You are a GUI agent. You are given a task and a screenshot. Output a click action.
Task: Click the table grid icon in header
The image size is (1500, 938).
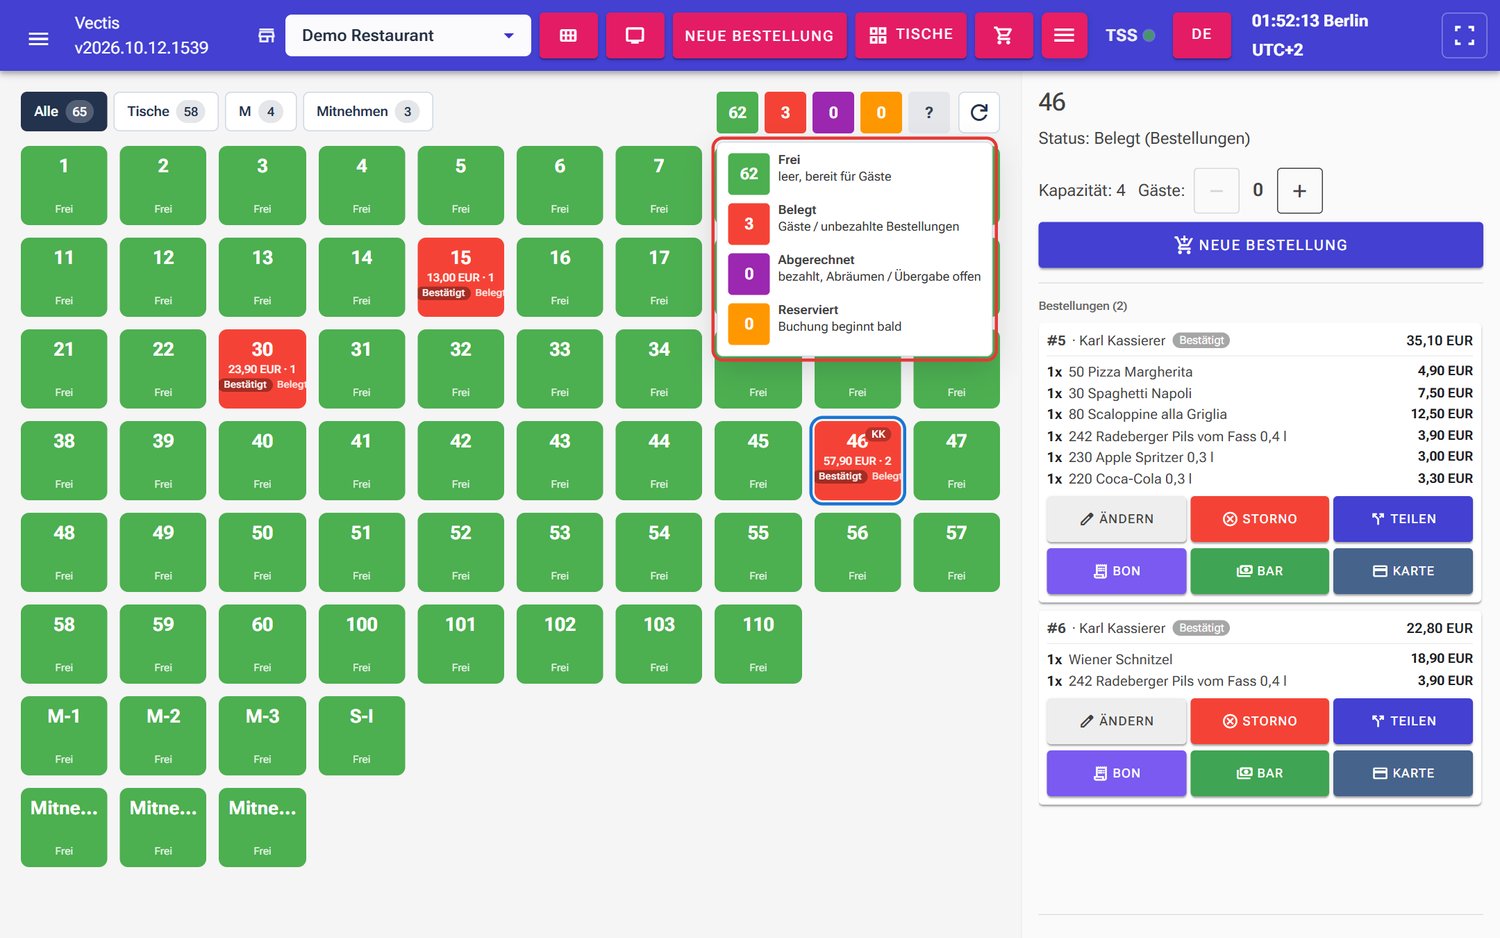coord(568,36)
